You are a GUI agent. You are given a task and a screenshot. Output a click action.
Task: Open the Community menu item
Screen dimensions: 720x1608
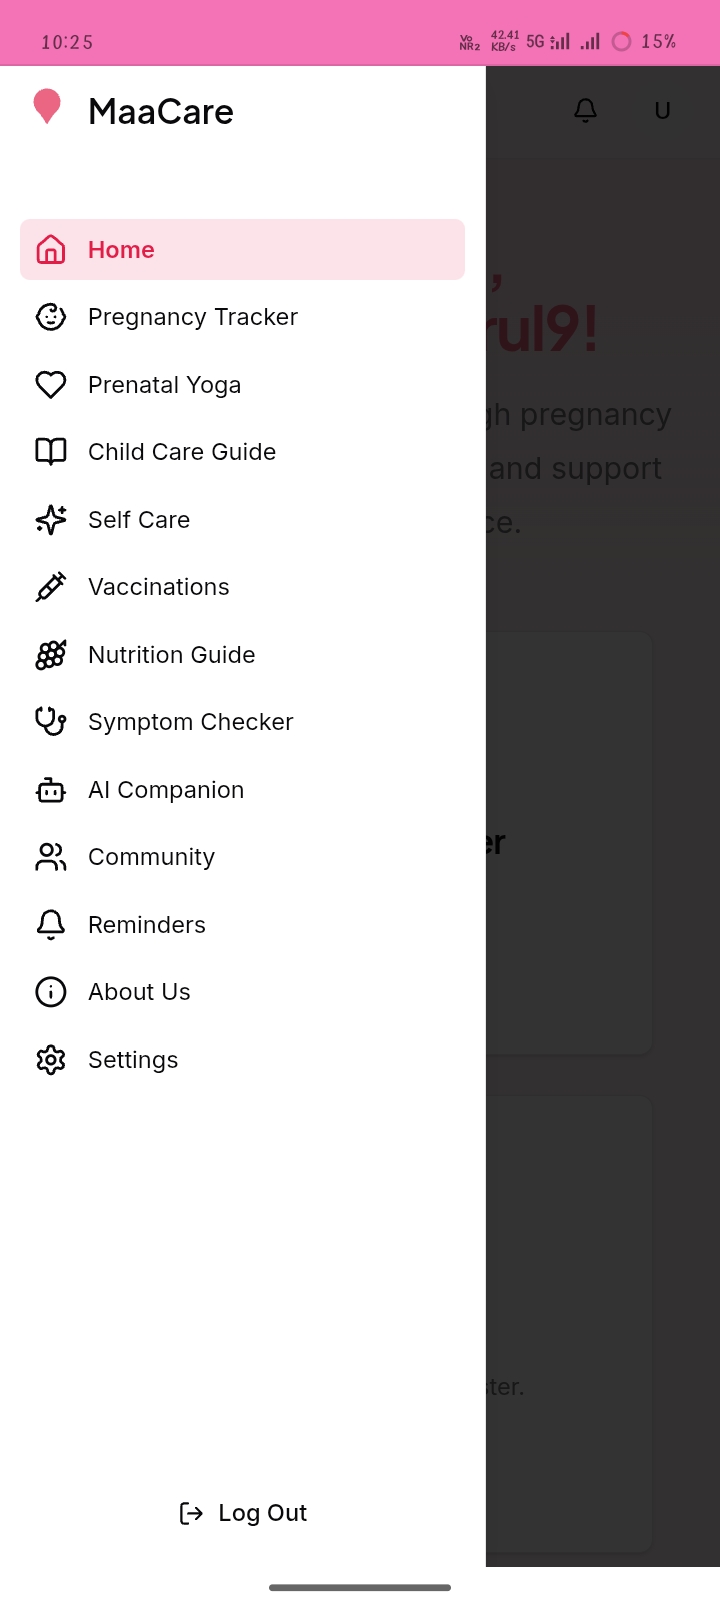(x=151, y=857)
